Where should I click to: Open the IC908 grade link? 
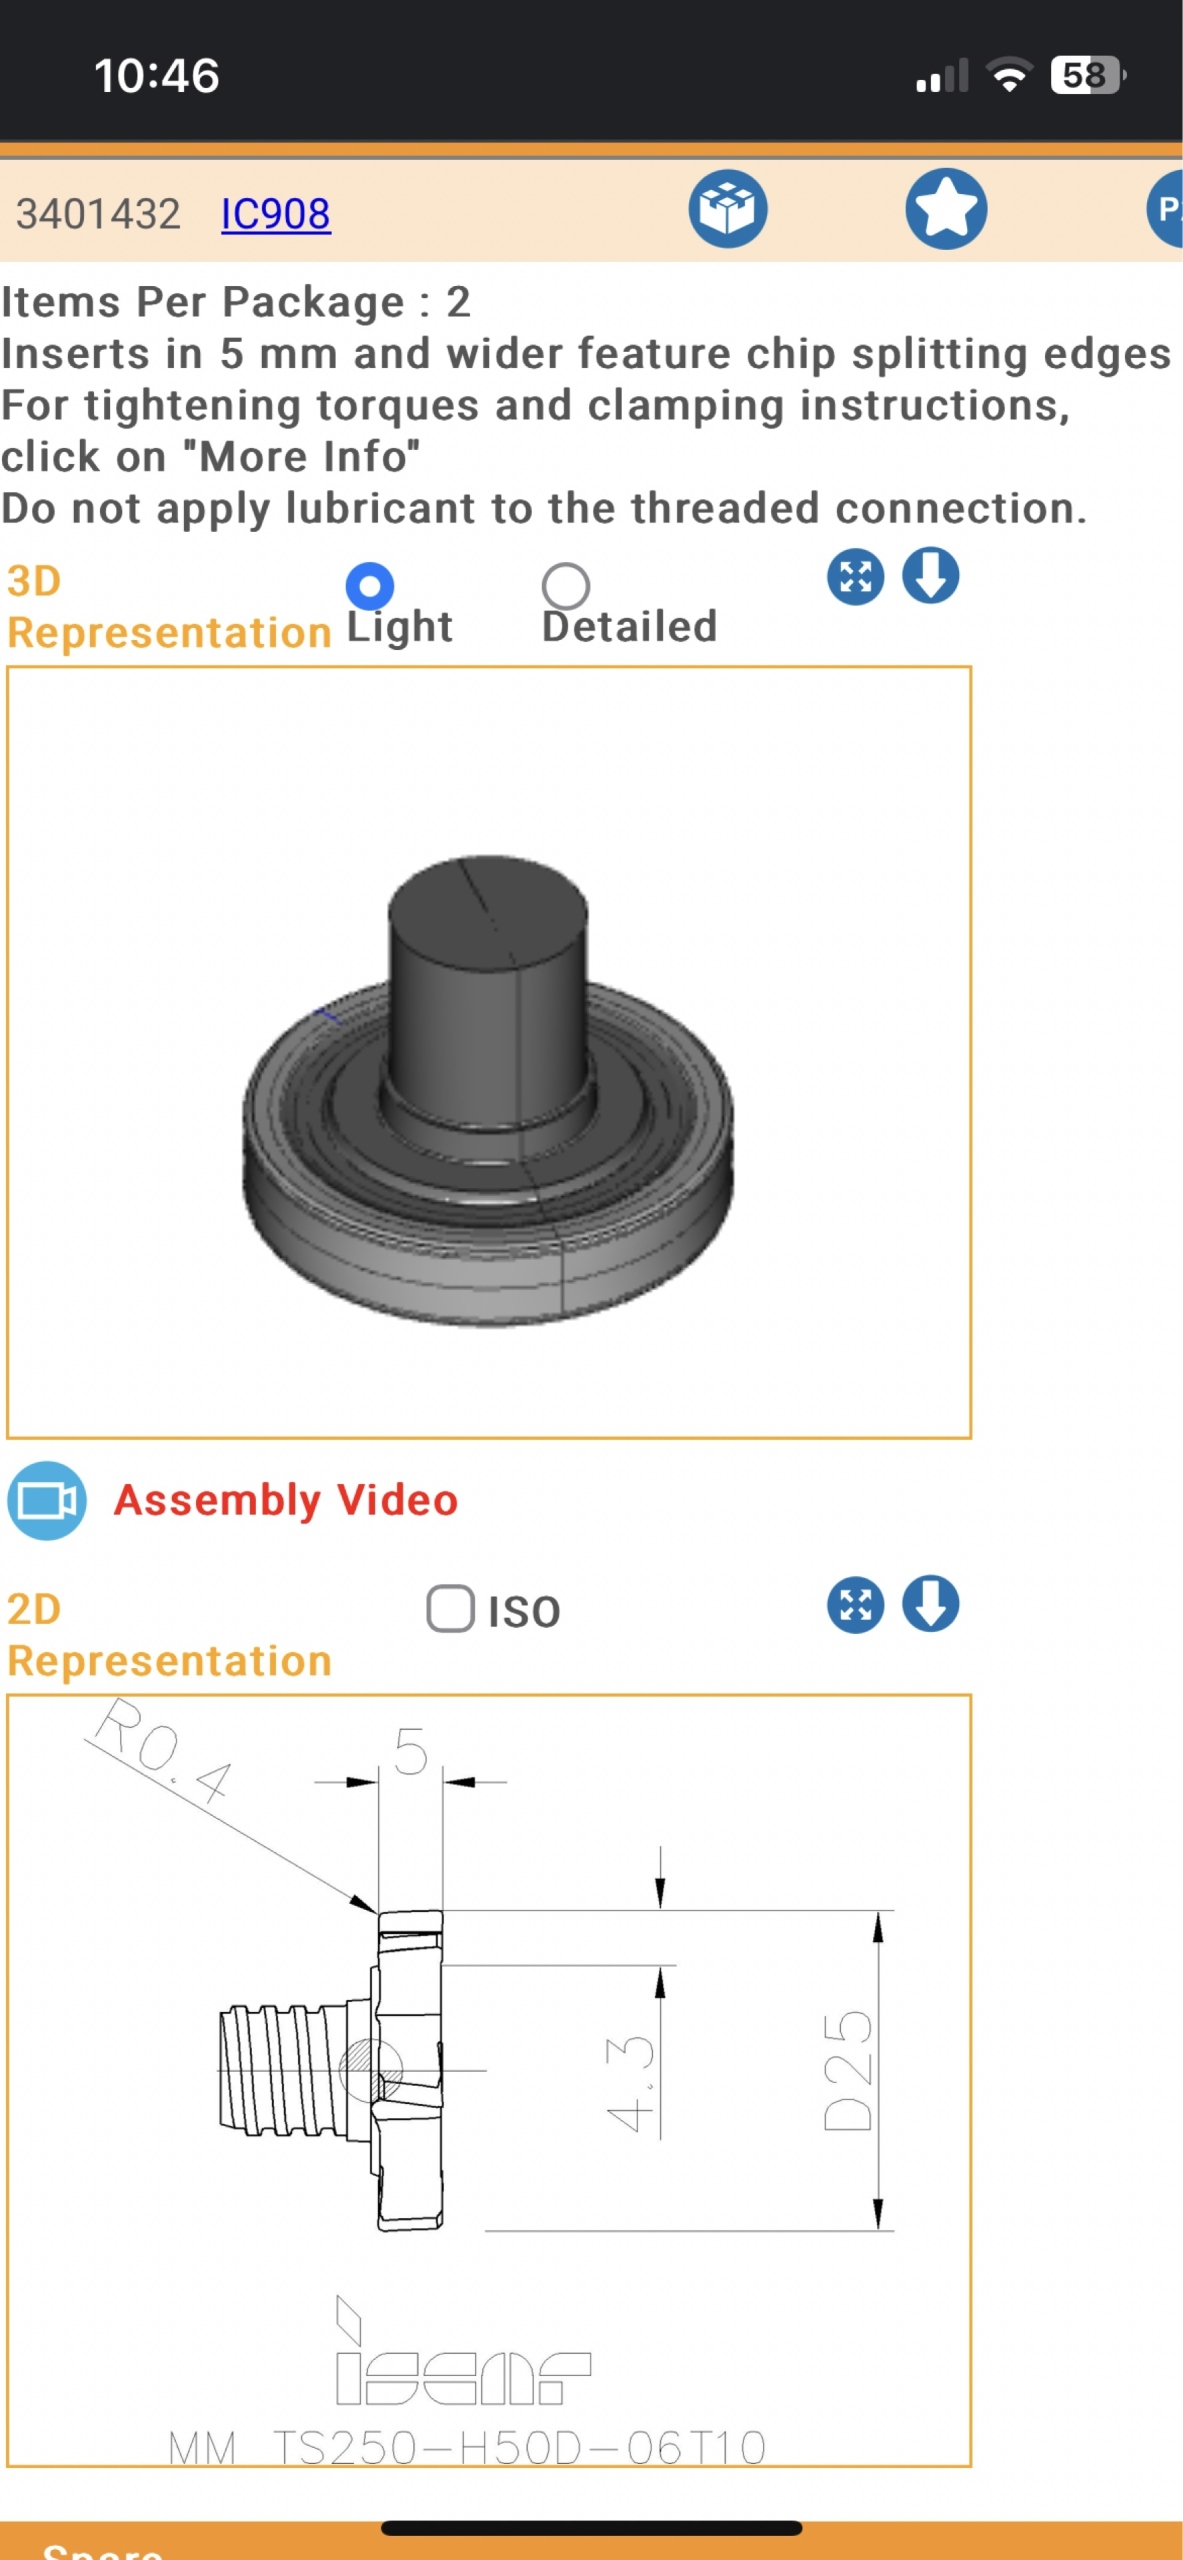tap(275, 214)
